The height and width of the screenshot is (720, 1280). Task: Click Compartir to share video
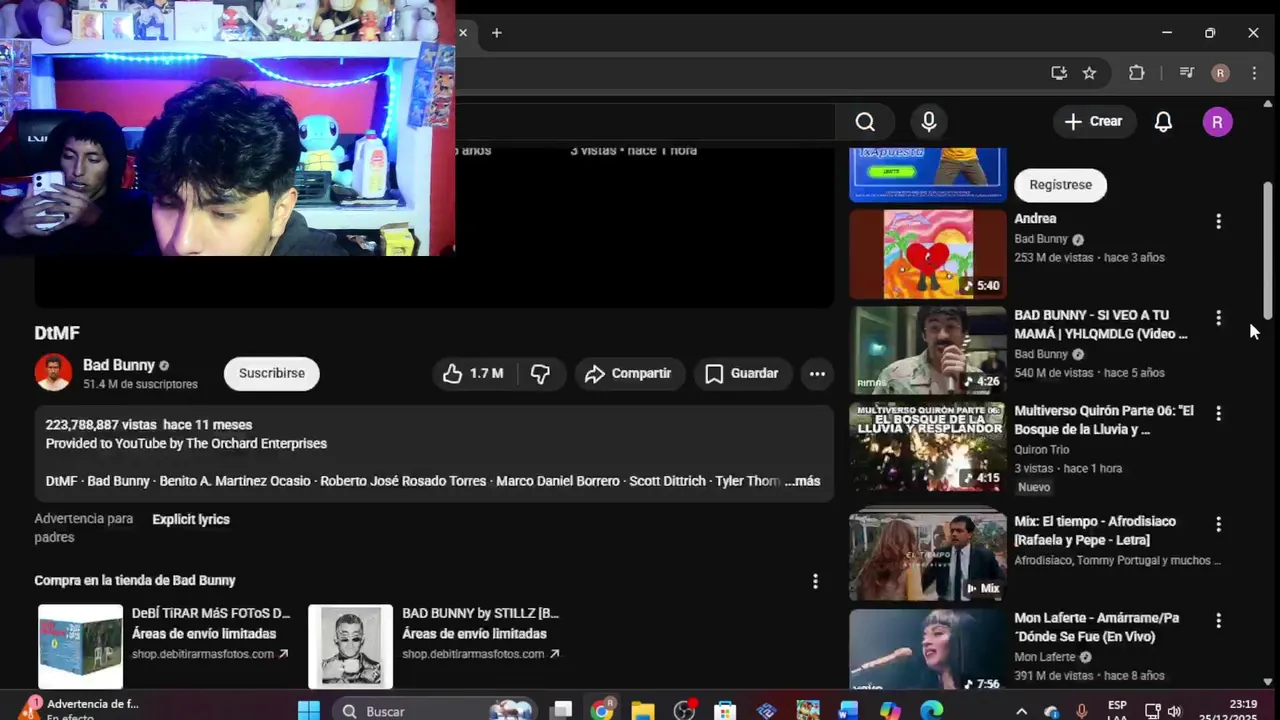click(629, 374)
